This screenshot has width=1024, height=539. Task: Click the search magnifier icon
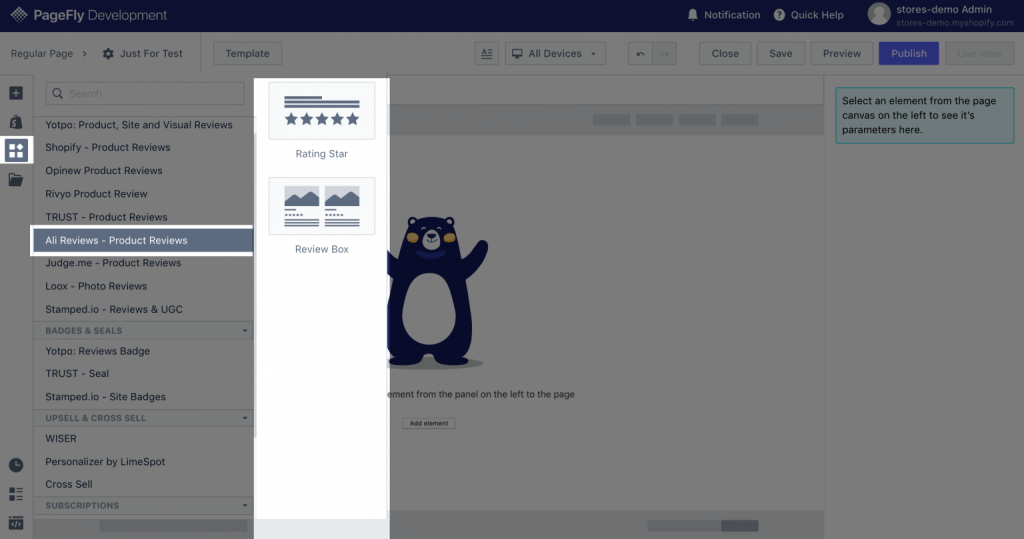point(57,93)
